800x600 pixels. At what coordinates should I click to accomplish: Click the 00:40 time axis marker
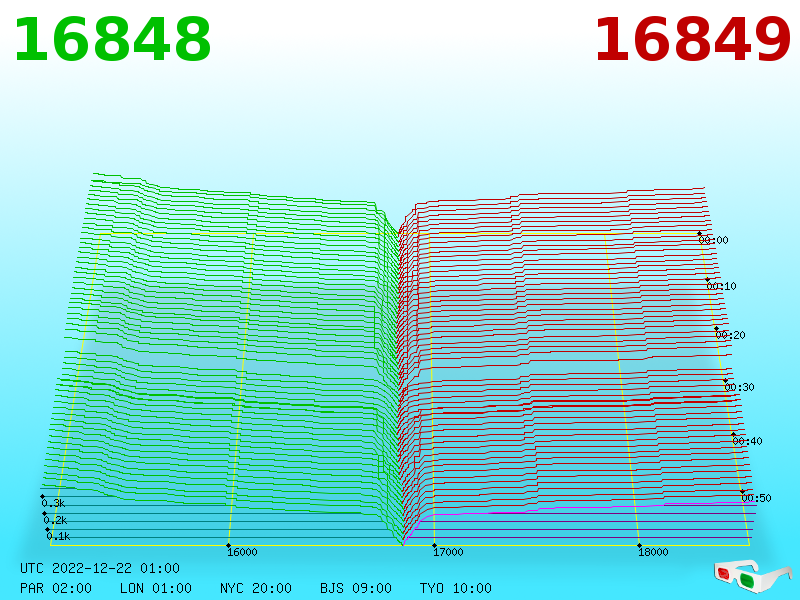click(747, 441)
